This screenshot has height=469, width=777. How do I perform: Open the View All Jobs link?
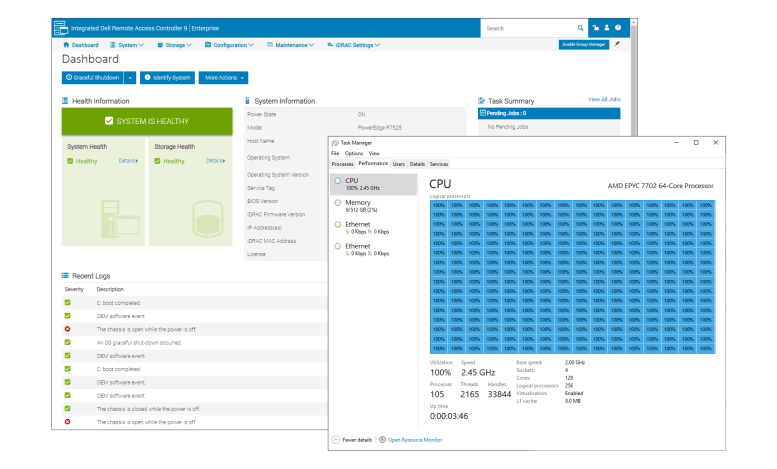(x=604, y=99)
